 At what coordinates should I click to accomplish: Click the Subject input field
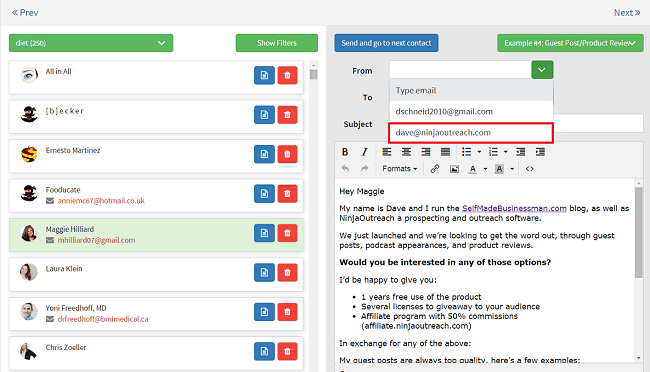599,124
